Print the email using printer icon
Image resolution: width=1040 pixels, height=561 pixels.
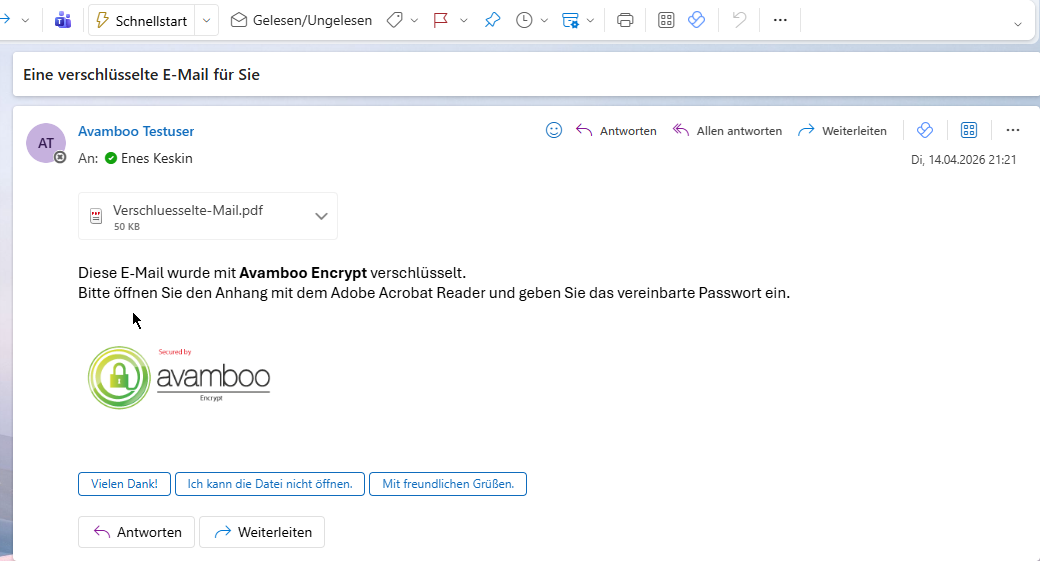click(x=625, y=21)
